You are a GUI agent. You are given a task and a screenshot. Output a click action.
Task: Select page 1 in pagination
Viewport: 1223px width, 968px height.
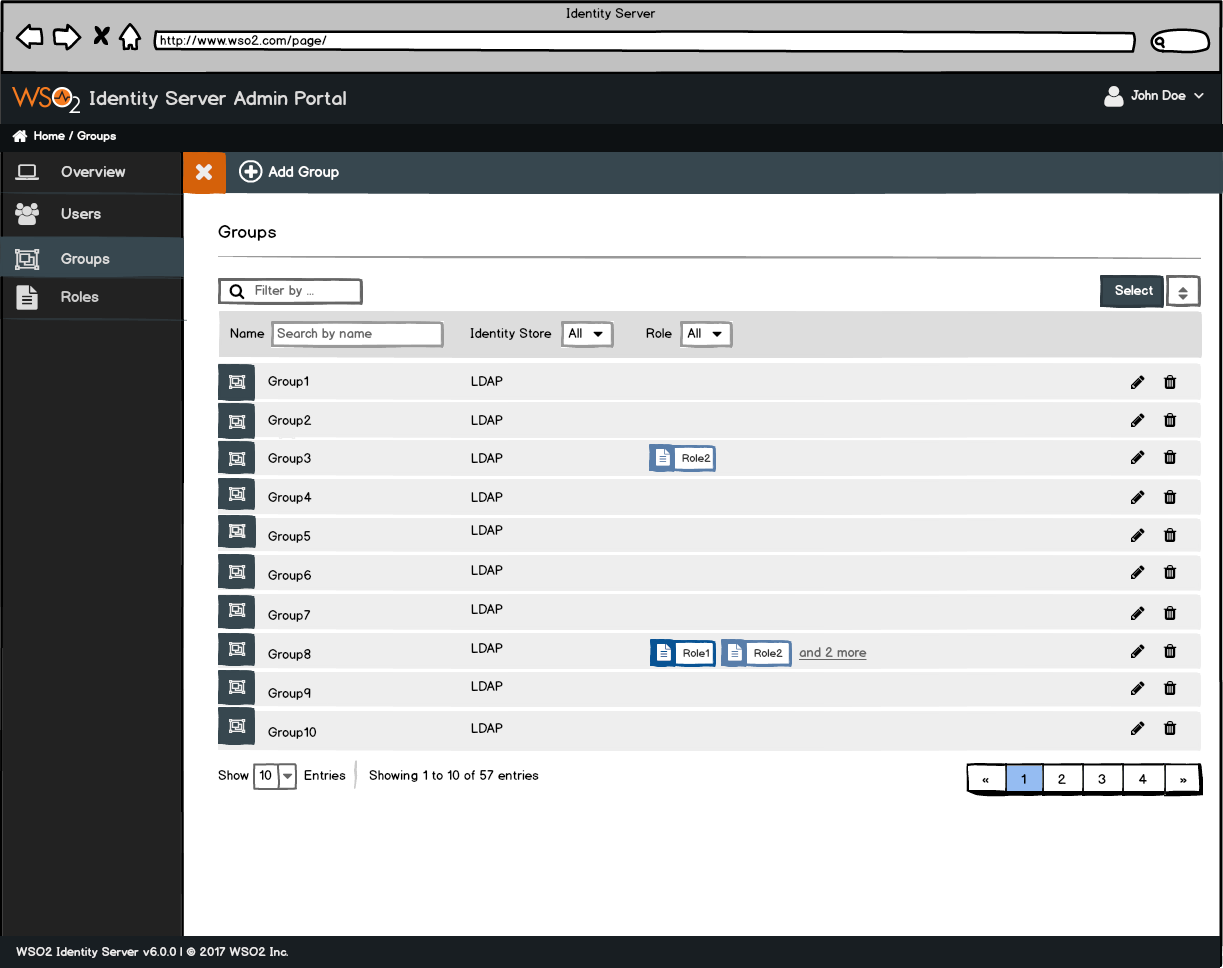point(1024,779)
